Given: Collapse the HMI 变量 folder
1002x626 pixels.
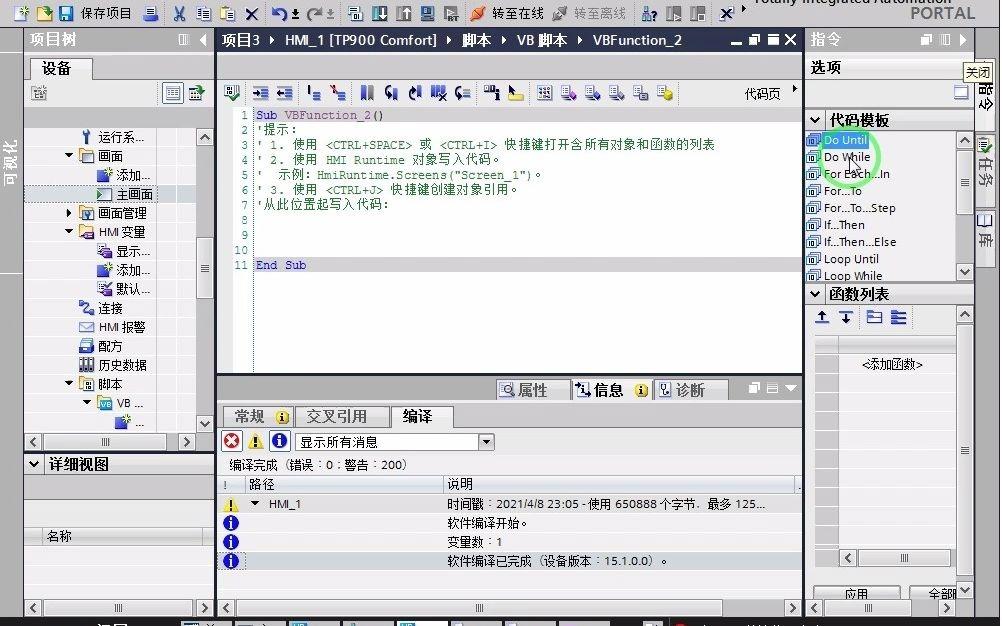Looking at the screenshot, I should [69, 231].
